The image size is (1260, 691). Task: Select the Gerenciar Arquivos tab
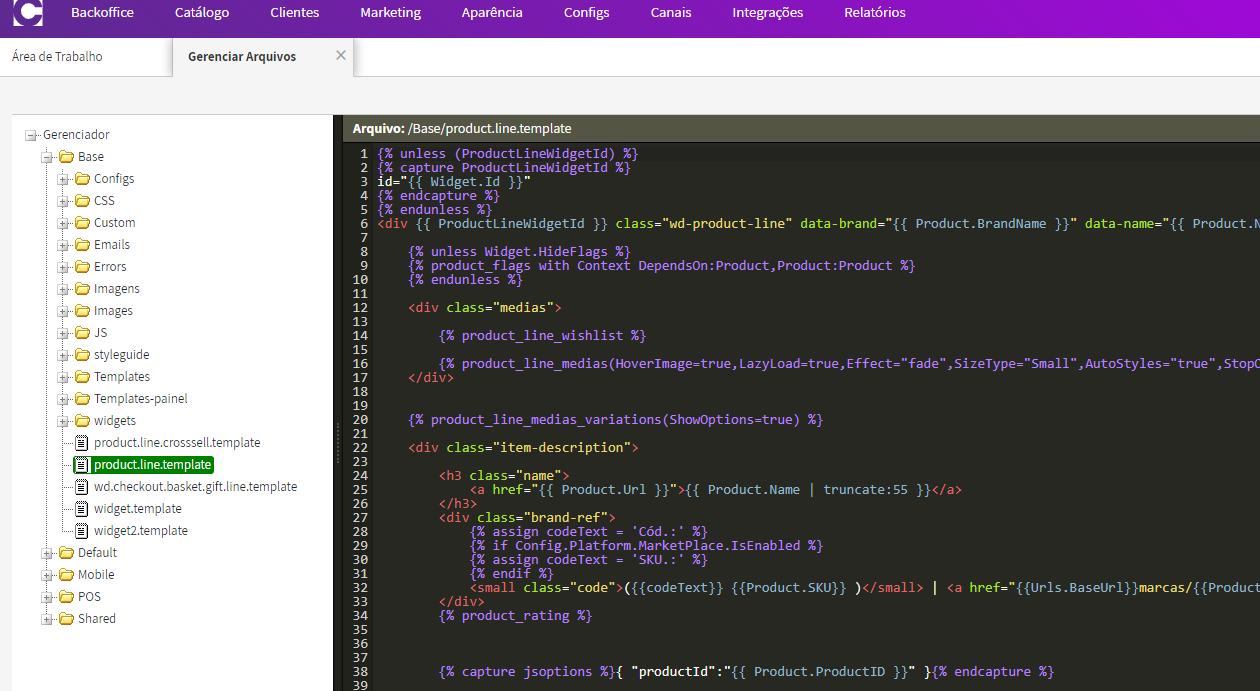pyautogui.click(x=242, y=57)
